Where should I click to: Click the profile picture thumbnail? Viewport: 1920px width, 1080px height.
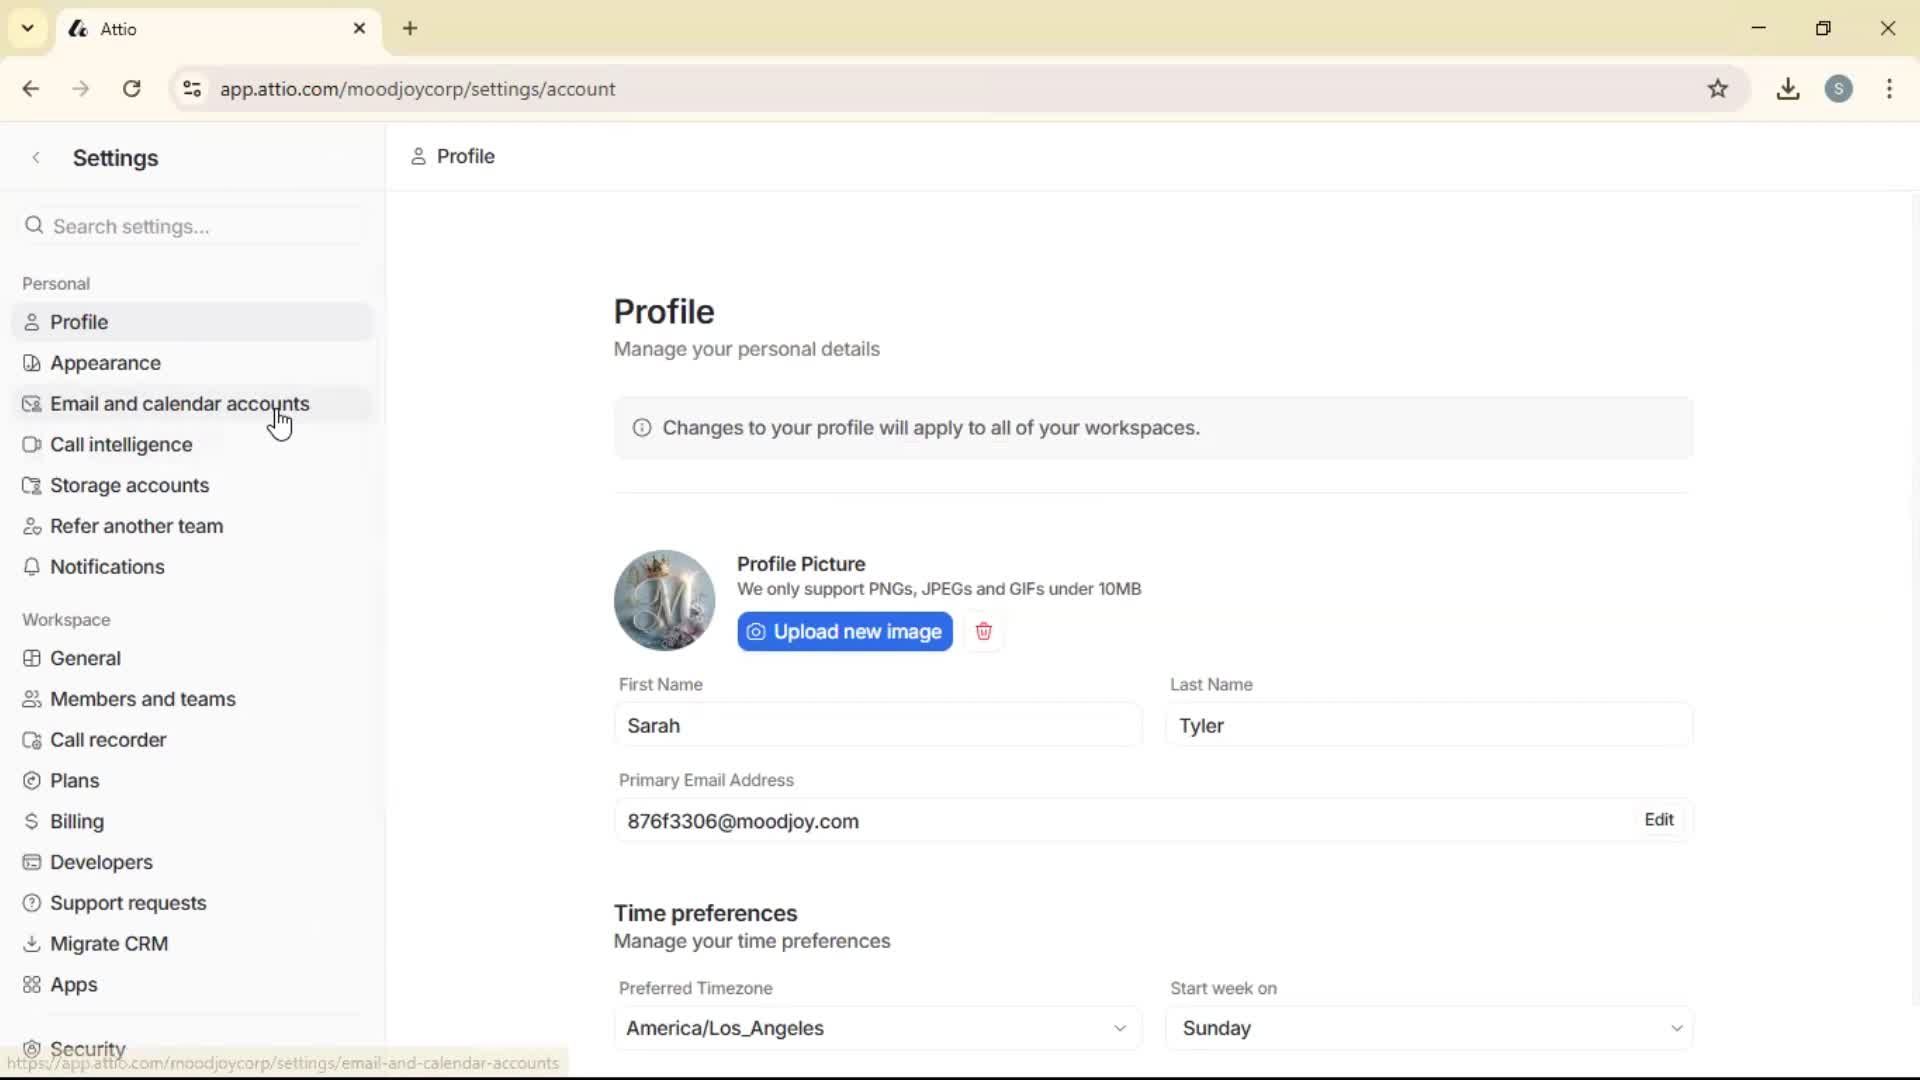[665, 600]
